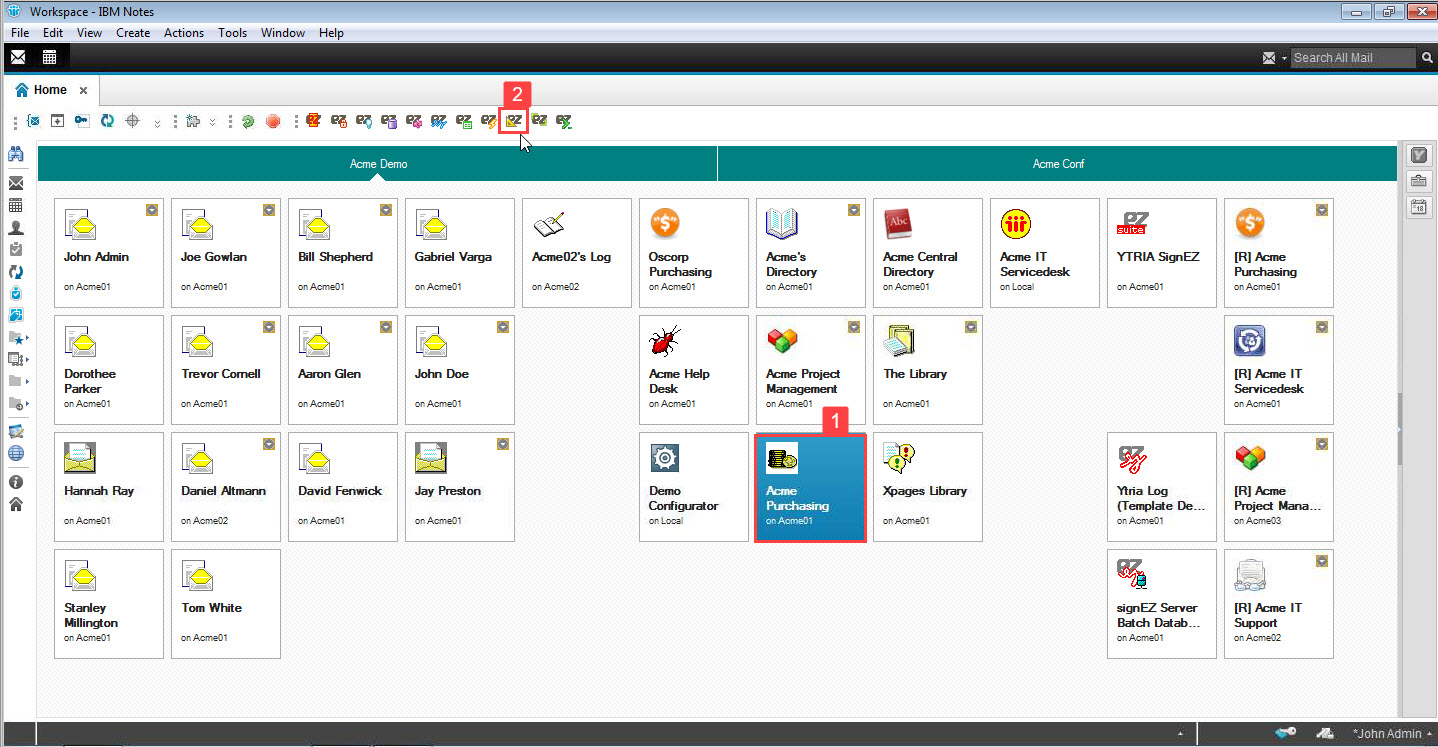Click the binoculars search icon in the sidebar
Viewport: 1438px width, 747px height.
coord(17,154)
